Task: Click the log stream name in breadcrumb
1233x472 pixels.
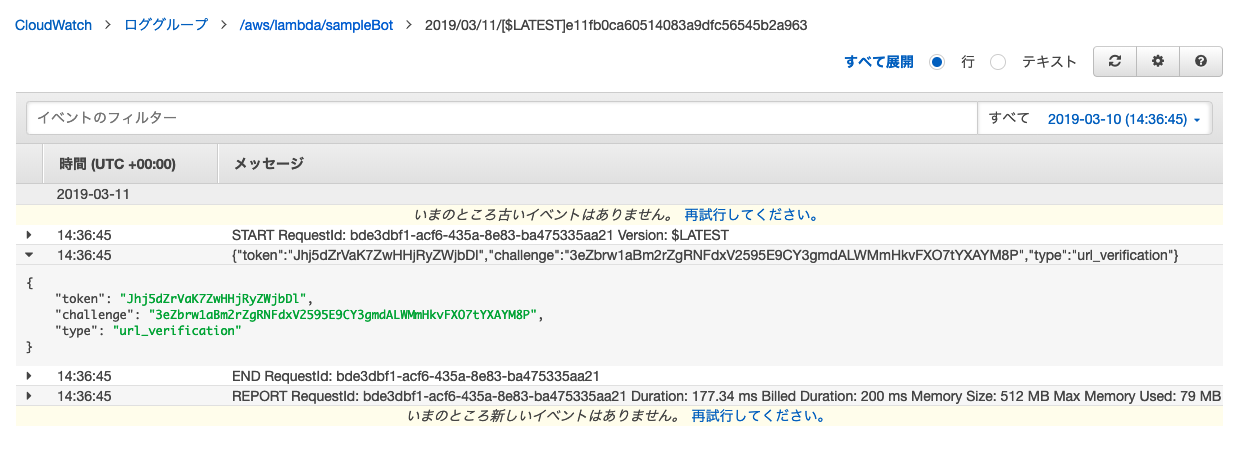Action: click(616, 24)
